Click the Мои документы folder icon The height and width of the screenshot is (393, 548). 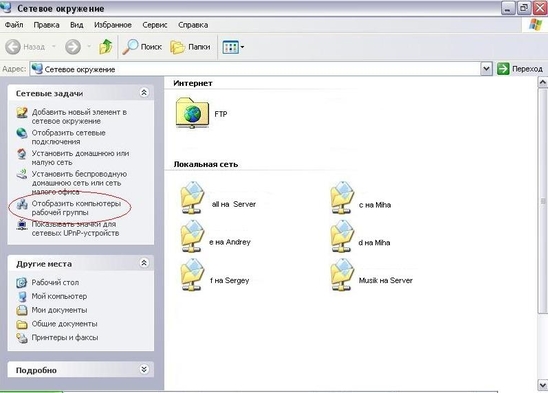[22, 310]
